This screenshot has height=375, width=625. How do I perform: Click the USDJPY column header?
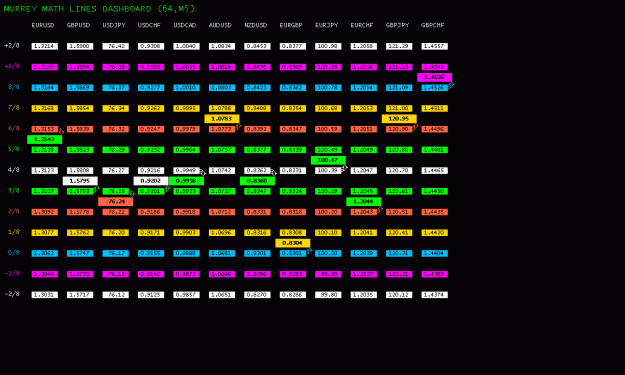(x=114, y=25)
